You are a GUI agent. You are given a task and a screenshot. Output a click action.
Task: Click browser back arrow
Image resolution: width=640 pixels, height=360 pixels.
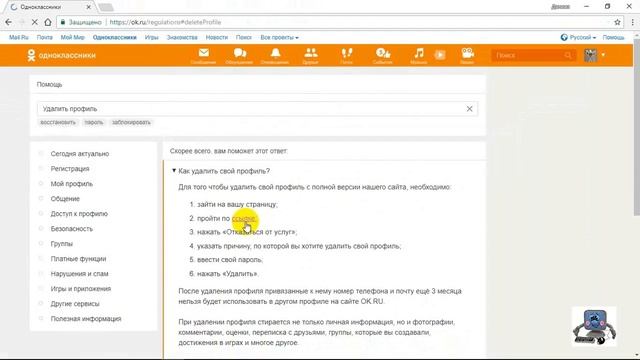[x=9, y=22]
